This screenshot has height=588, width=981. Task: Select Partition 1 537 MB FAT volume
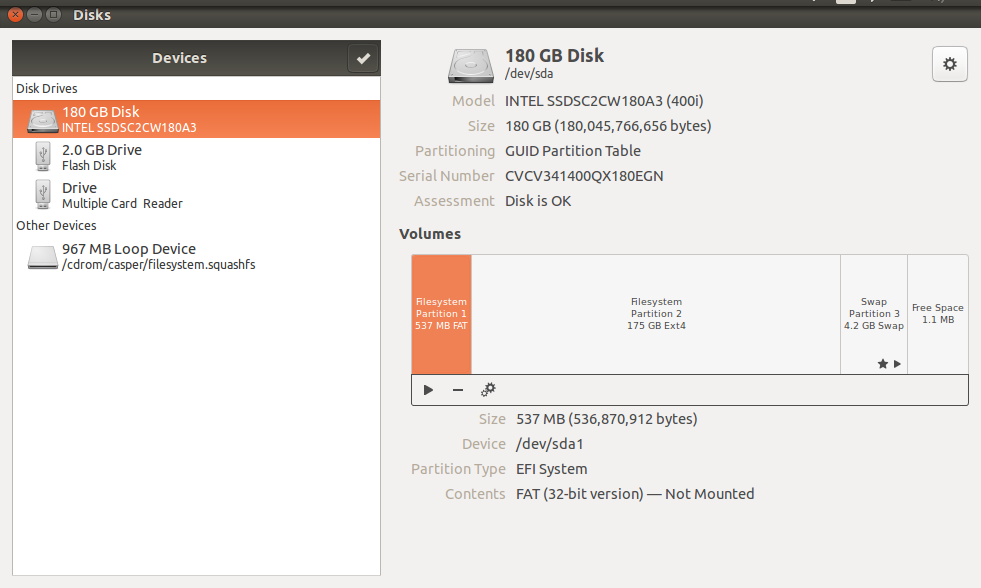pyautogui.click(x=441, y=314)
